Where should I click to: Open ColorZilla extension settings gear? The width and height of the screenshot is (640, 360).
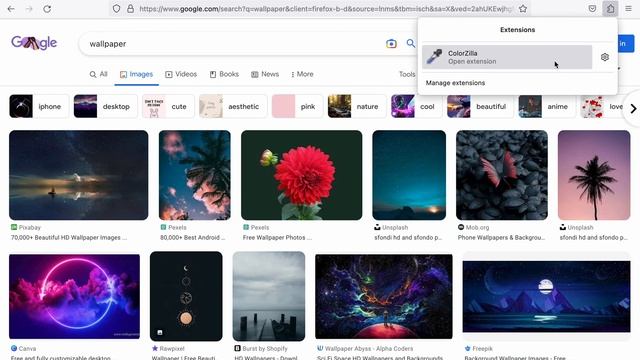(x=605, y=57)
